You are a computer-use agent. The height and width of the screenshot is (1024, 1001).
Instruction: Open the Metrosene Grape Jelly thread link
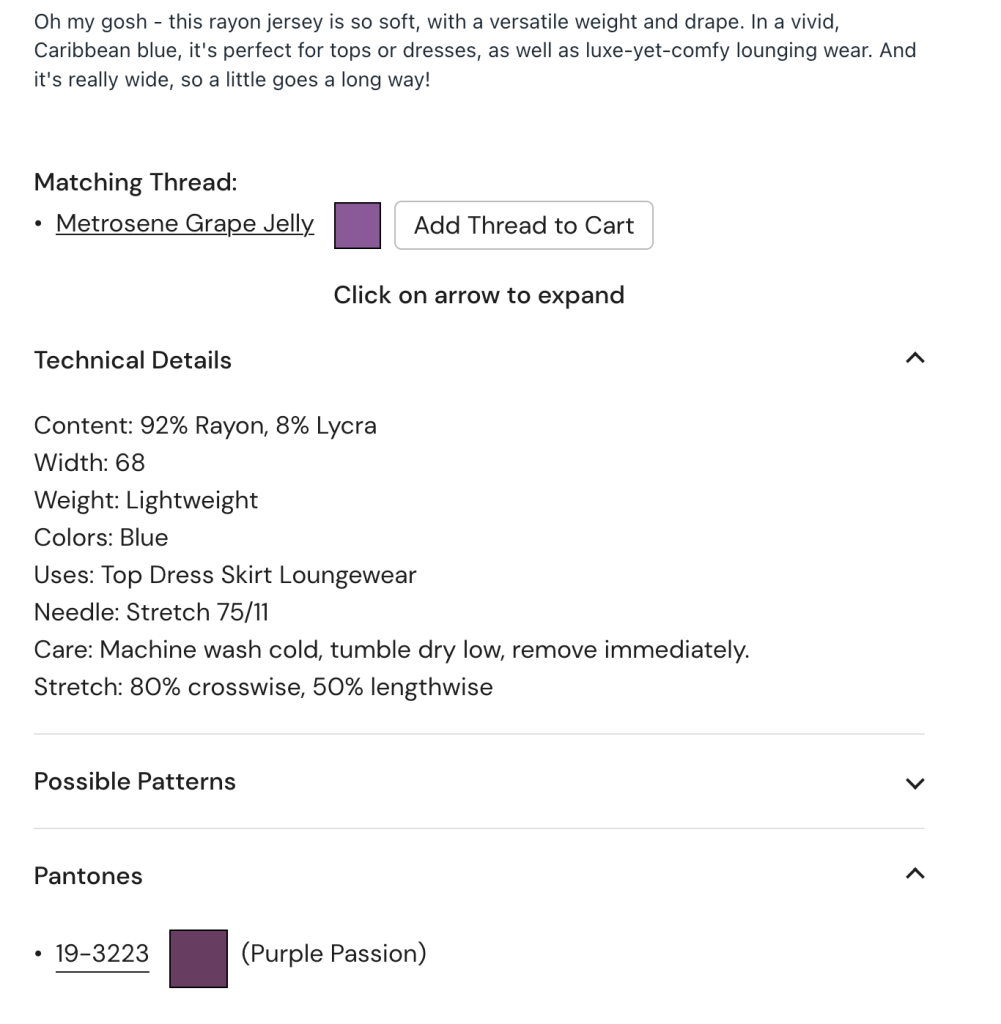click(x=185, y=224)
